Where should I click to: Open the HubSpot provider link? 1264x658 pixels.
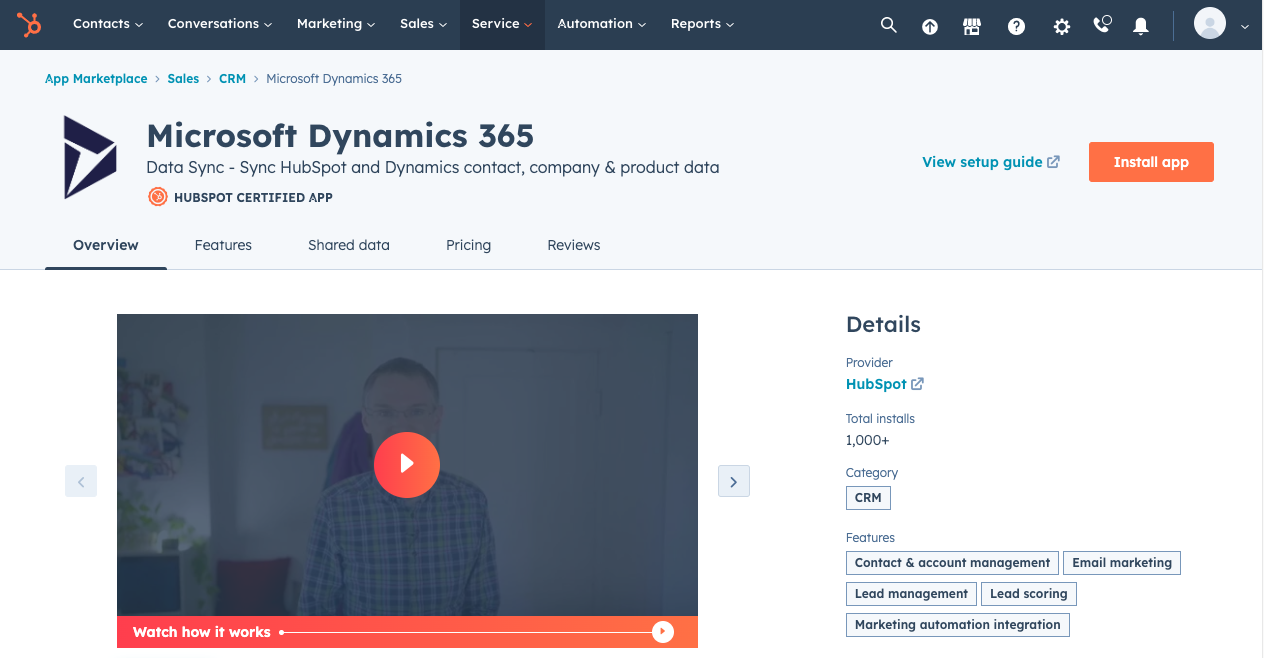[875, 384]
